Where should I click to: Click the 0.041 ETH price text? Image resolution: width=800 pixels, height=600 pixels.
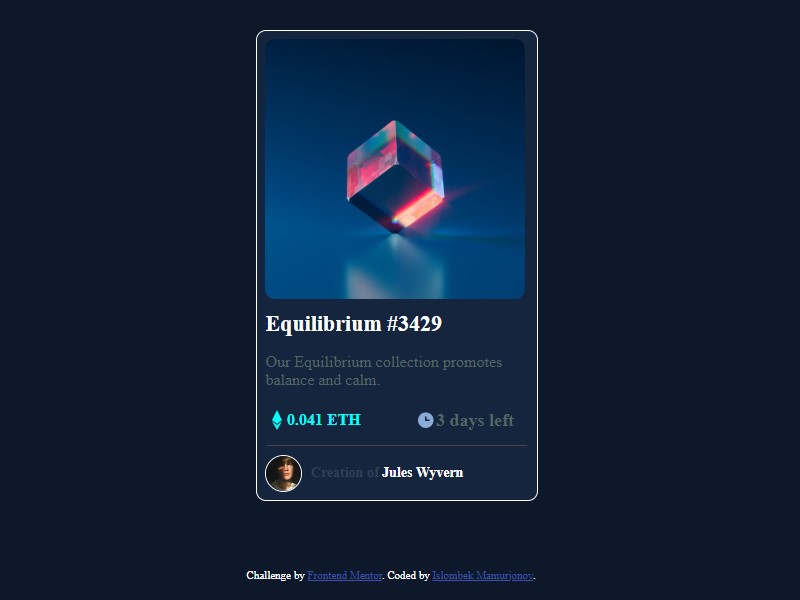point(323,420)
